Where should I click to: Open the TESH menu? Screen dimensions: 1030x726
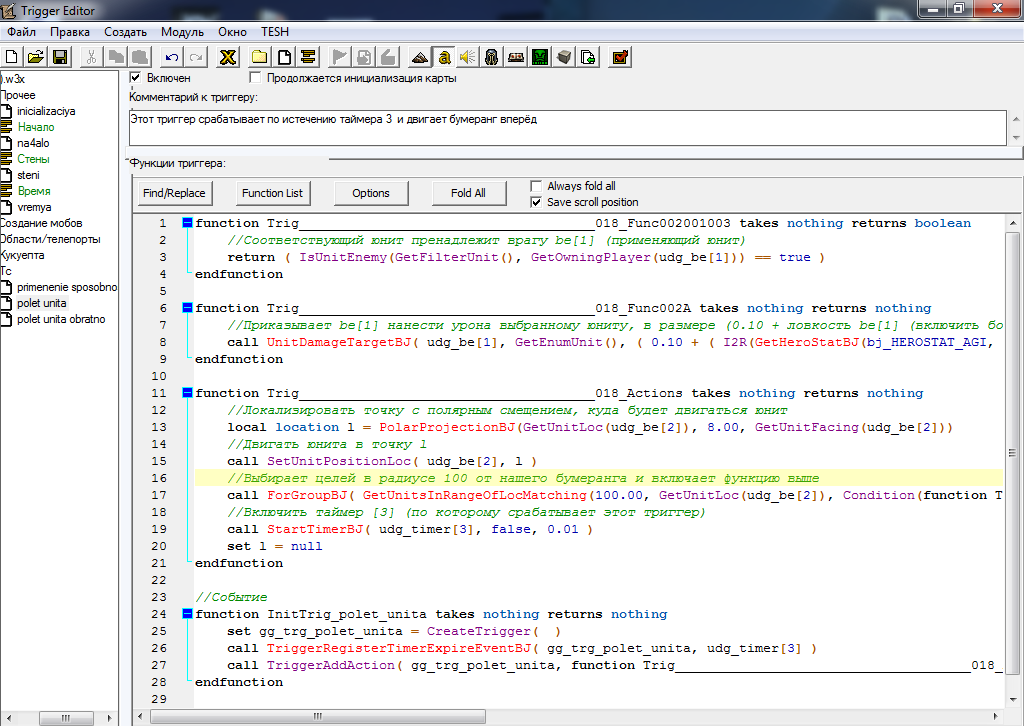[275, 32]
